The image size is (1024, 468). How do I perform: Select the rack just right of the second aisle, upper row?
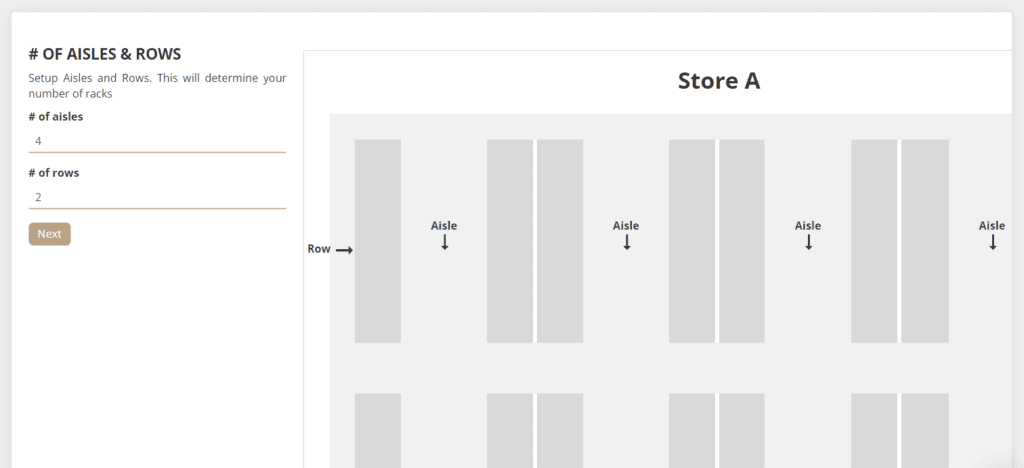click(x=692, y=241)
